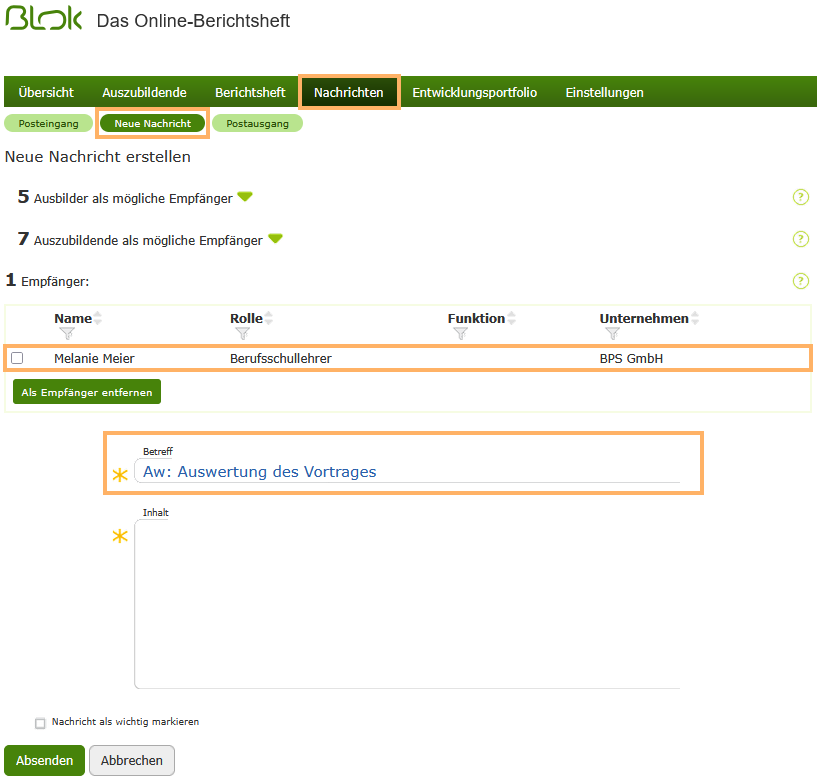Sort table by Unternehmen column arrows
817x778 pixels.
[695, 318]
